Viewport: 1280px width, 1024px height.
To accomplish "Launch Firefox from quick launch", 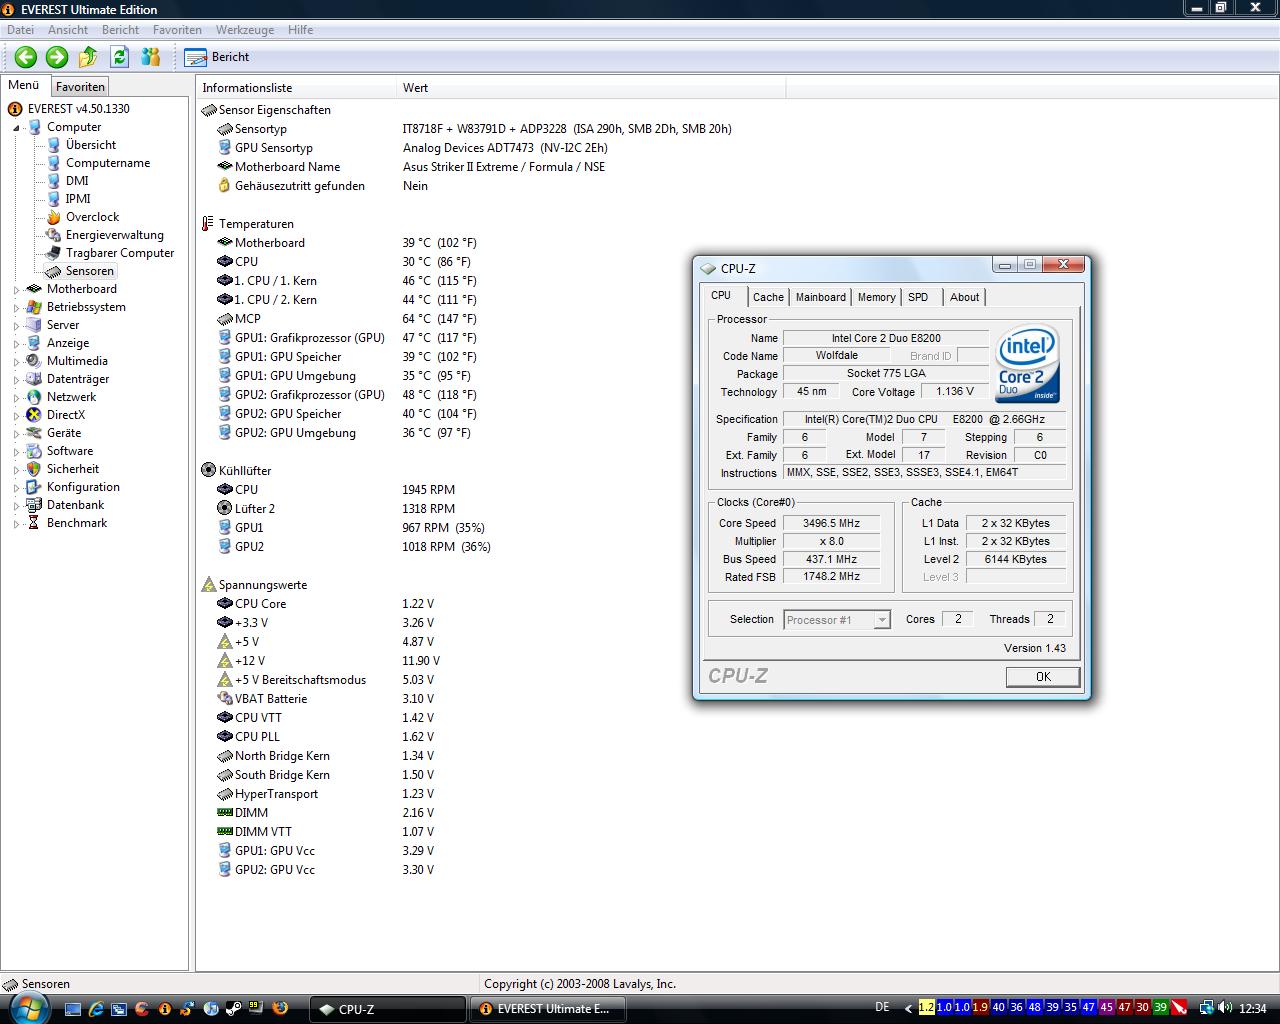I will pos(279,1009).
